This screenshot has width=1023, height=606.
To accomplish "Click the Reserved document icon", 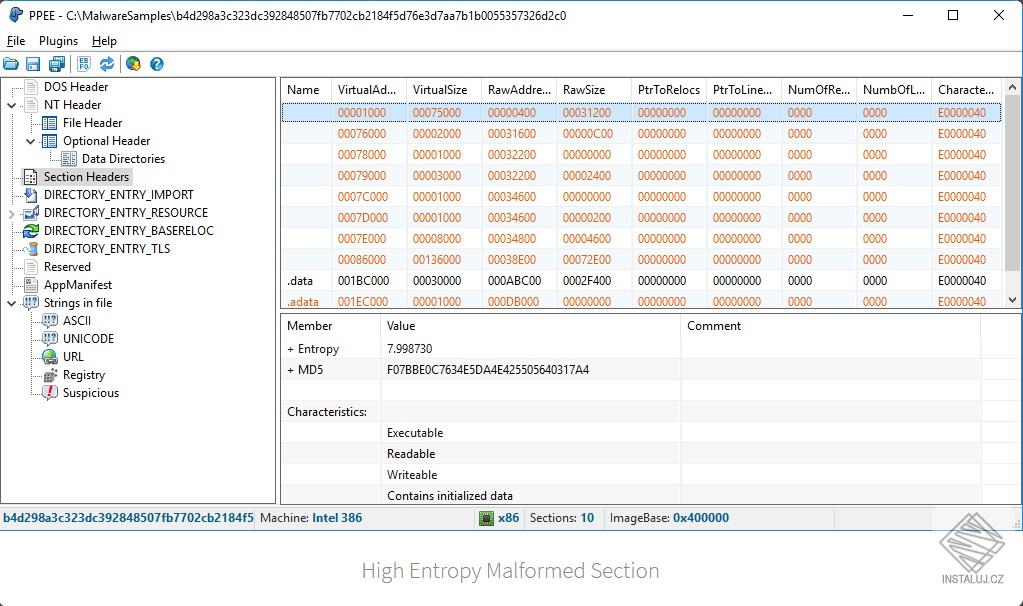I will [31, 267].
